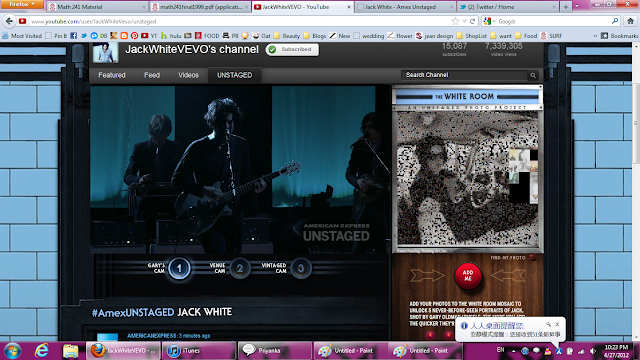Show hidden tray icons arrow
640x360 pixels.
coord(513,351)
